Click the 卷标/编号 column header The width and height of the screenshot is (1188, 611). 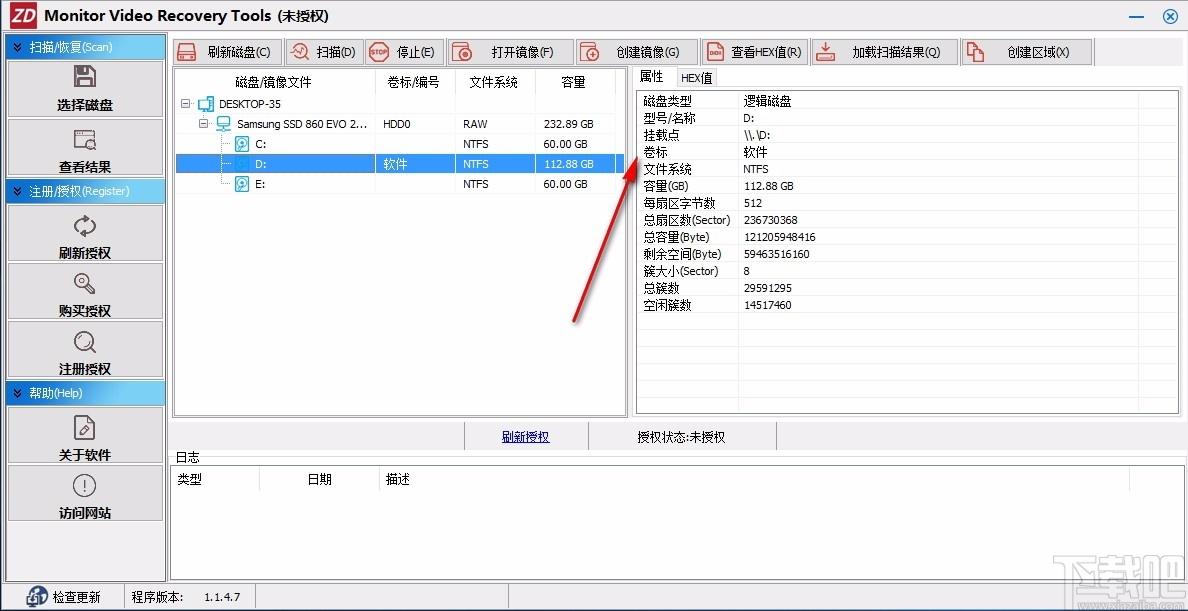414,83
